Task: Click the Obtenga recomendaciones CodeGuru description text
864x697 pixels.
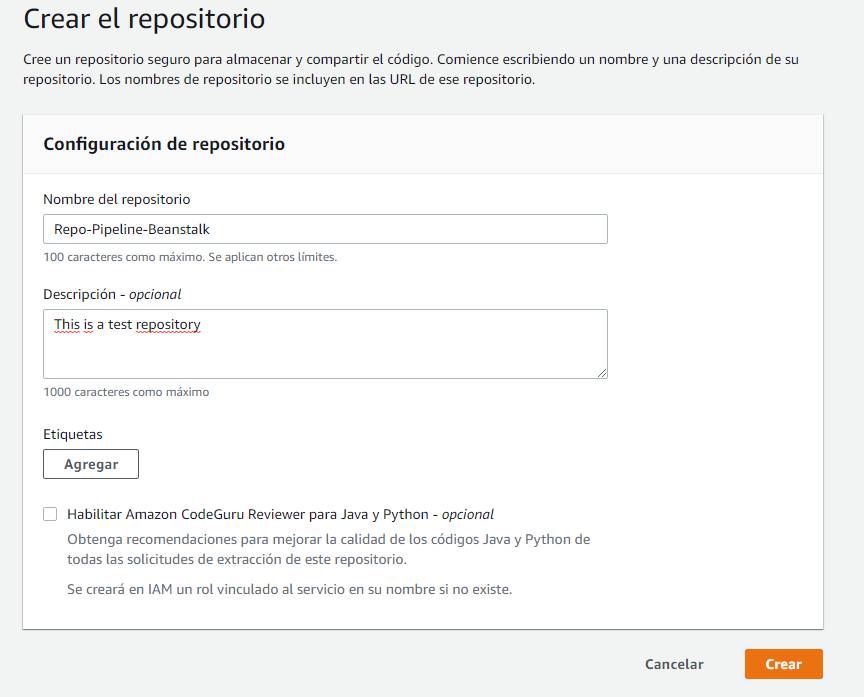Action: click(x=328, y=549)
